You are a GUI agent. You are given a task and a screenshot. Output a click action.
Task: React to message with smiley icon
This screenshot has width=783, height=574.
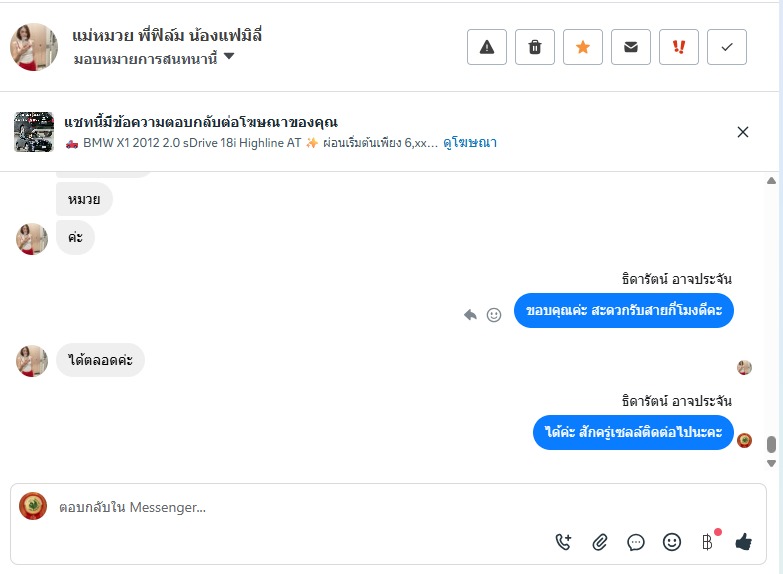pos(494,314)
